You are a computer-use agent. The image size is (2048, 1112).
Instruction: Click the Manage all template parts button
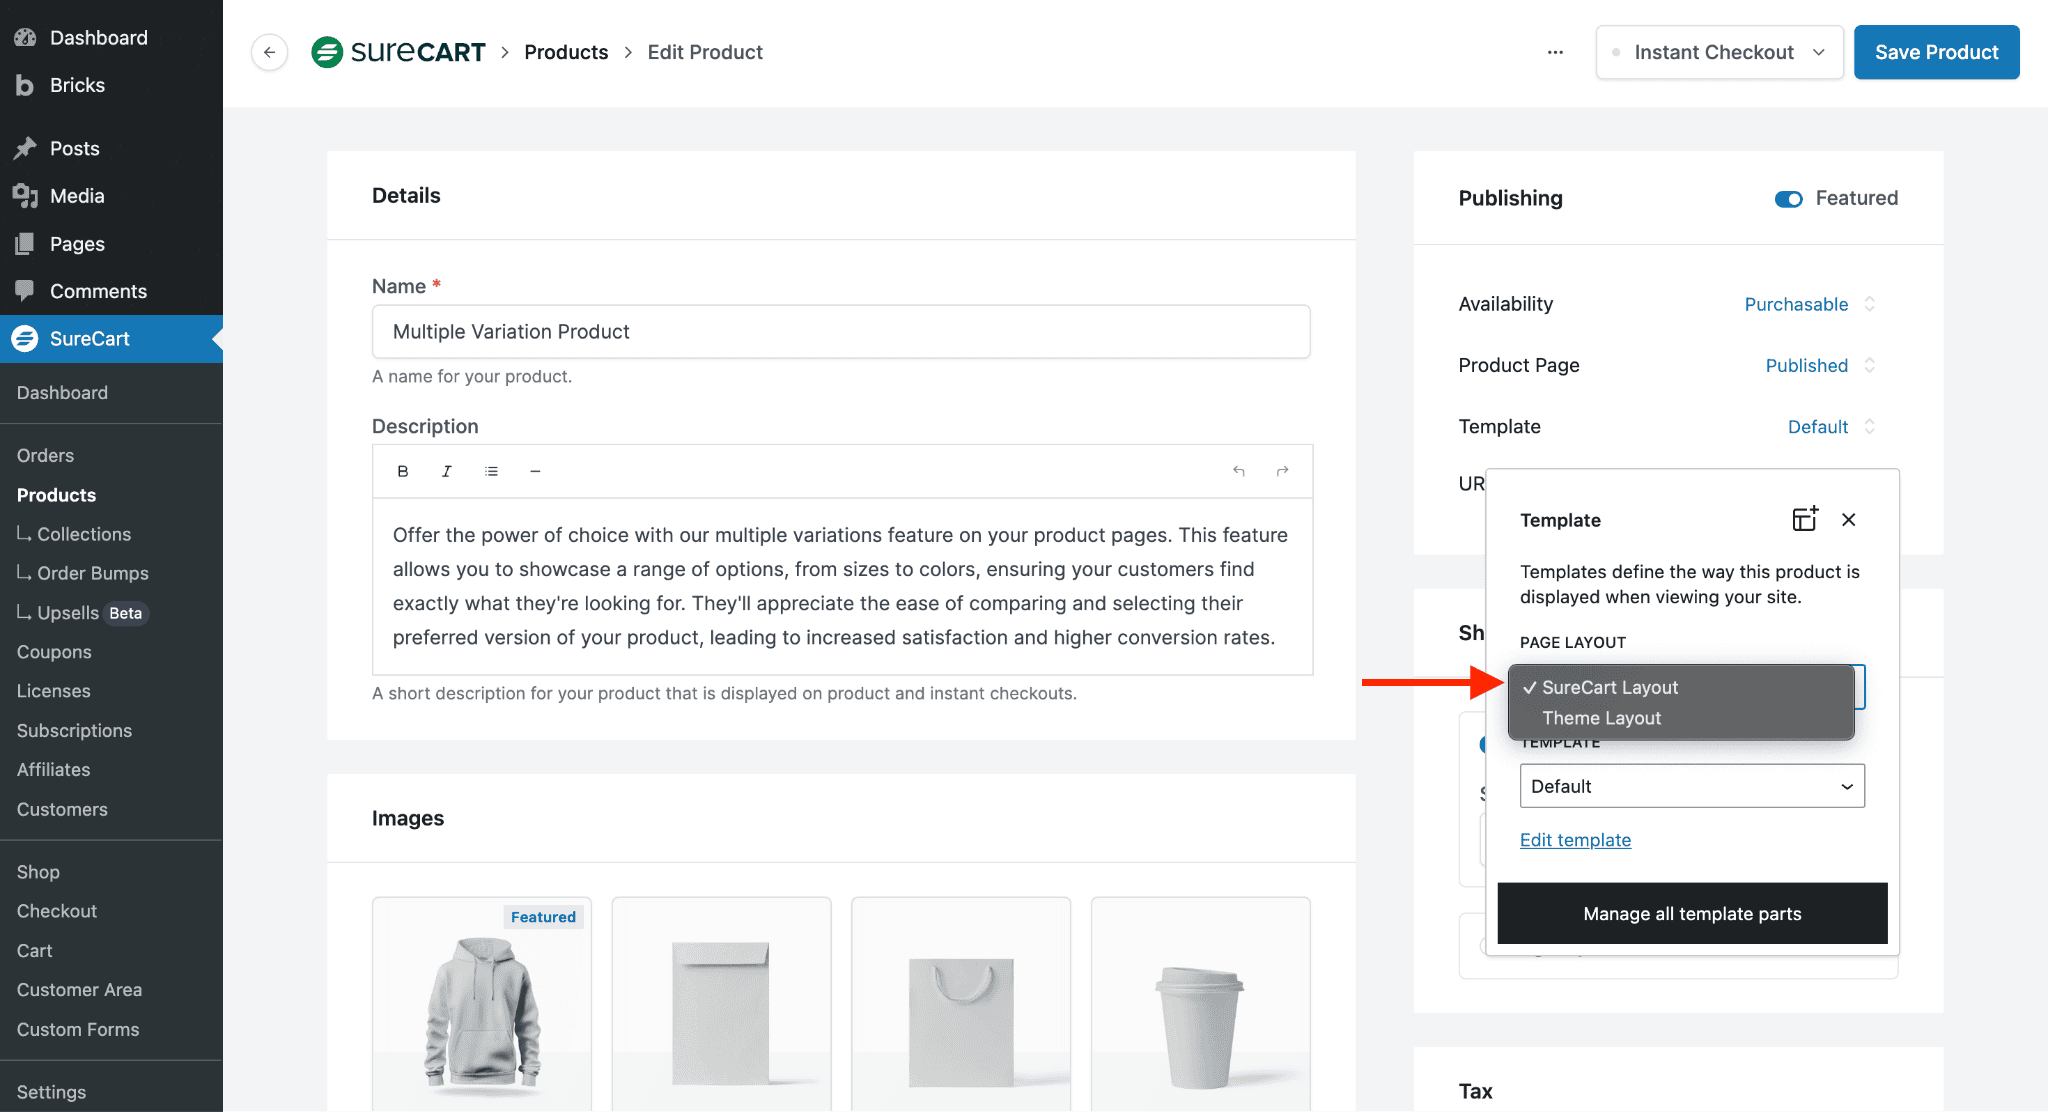(1692, 913)
